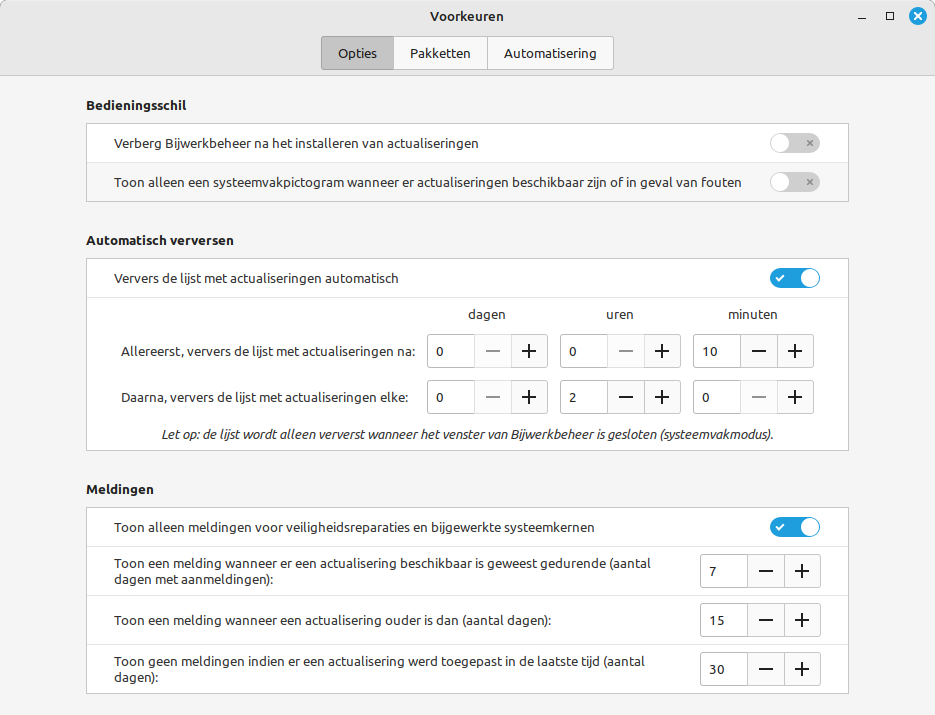Click the '30' days input box

coord(723,669)
